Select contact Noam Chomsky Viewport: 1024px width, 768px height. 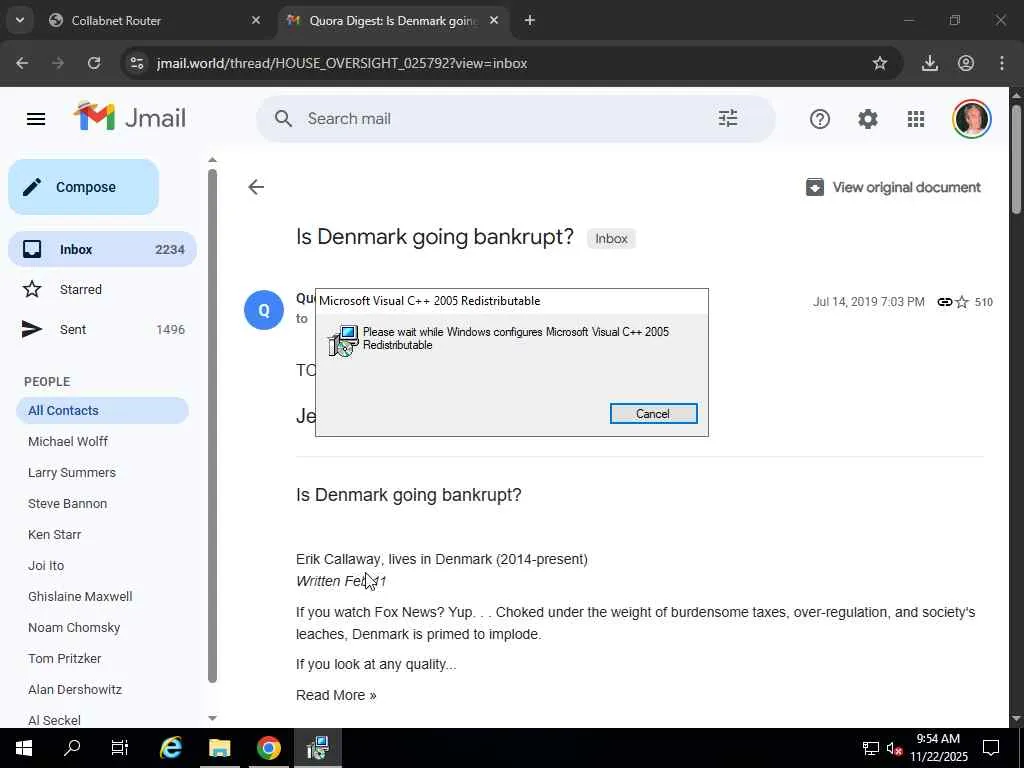click(x=74, y=628)
